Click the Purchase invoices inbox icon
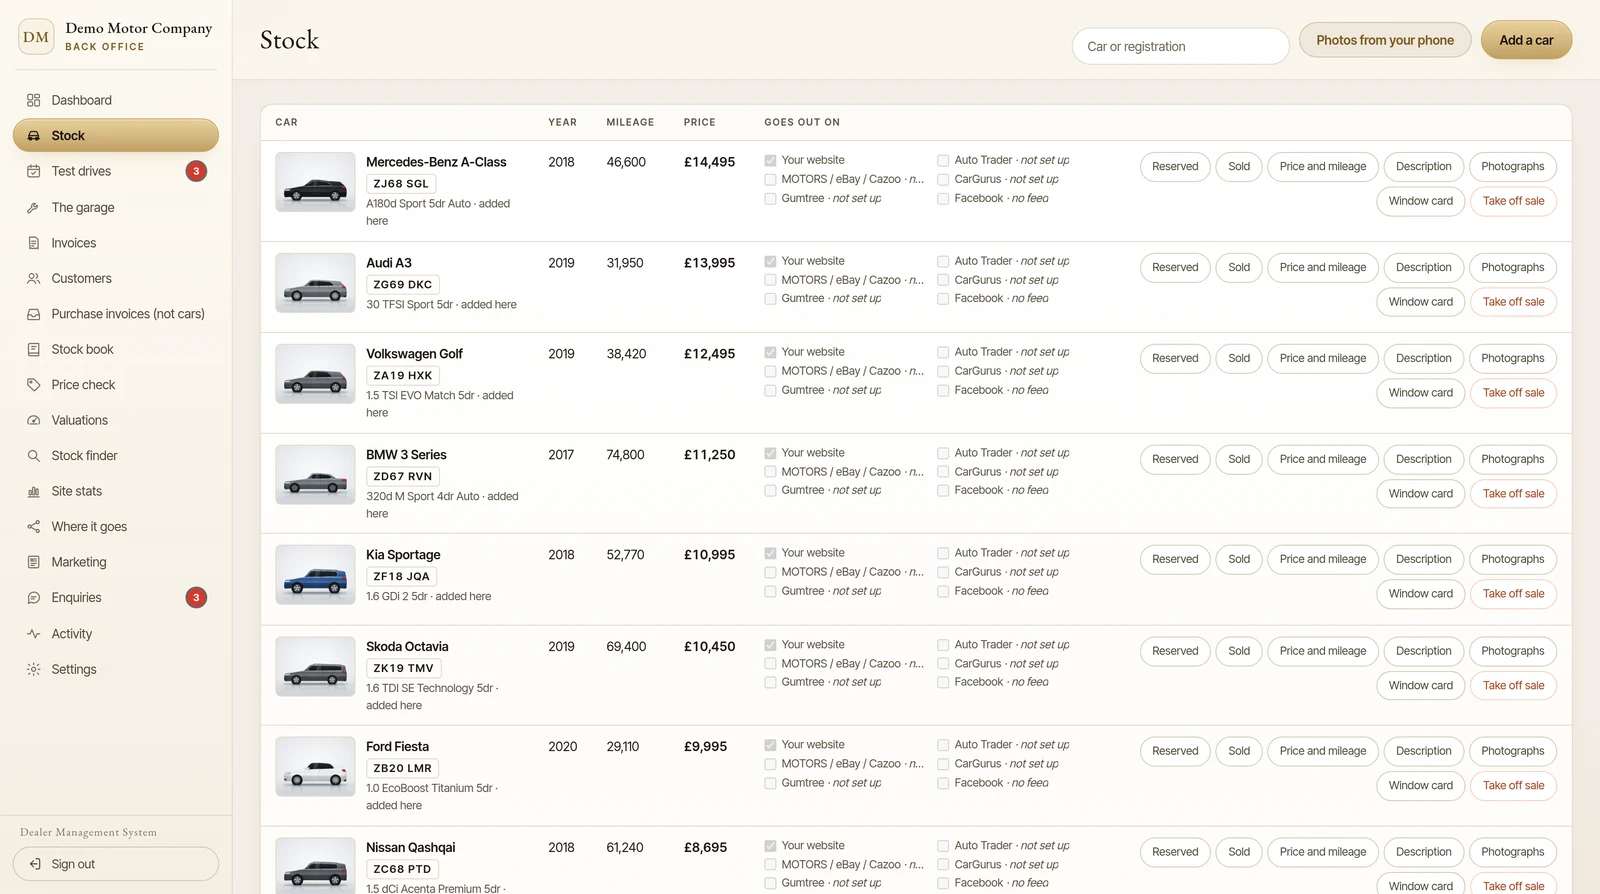The width and height of the screenshot is (1600, 894). pos(33,314)
